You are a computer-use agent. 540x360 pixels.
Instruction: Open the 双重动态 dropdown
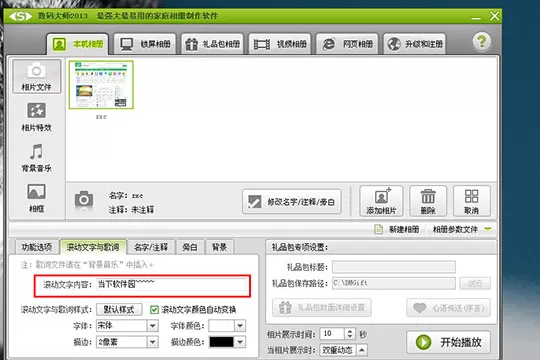tap(343, 350)
